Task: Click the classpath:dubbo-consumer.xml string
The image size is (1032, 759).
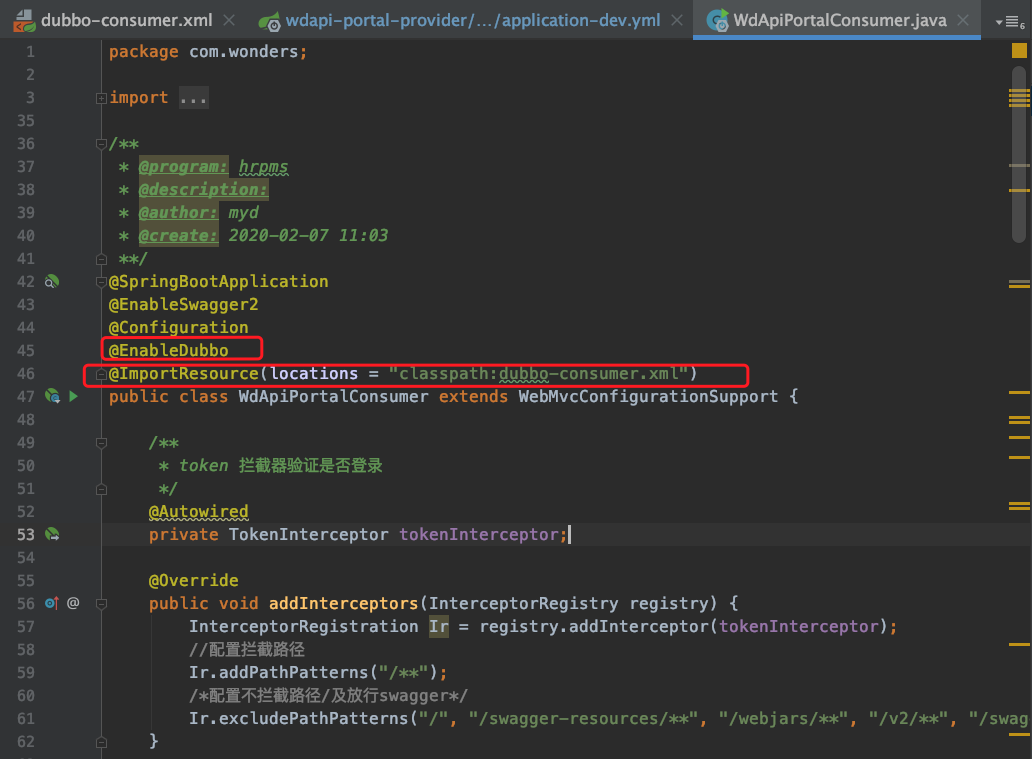Action: pos(538,373)
